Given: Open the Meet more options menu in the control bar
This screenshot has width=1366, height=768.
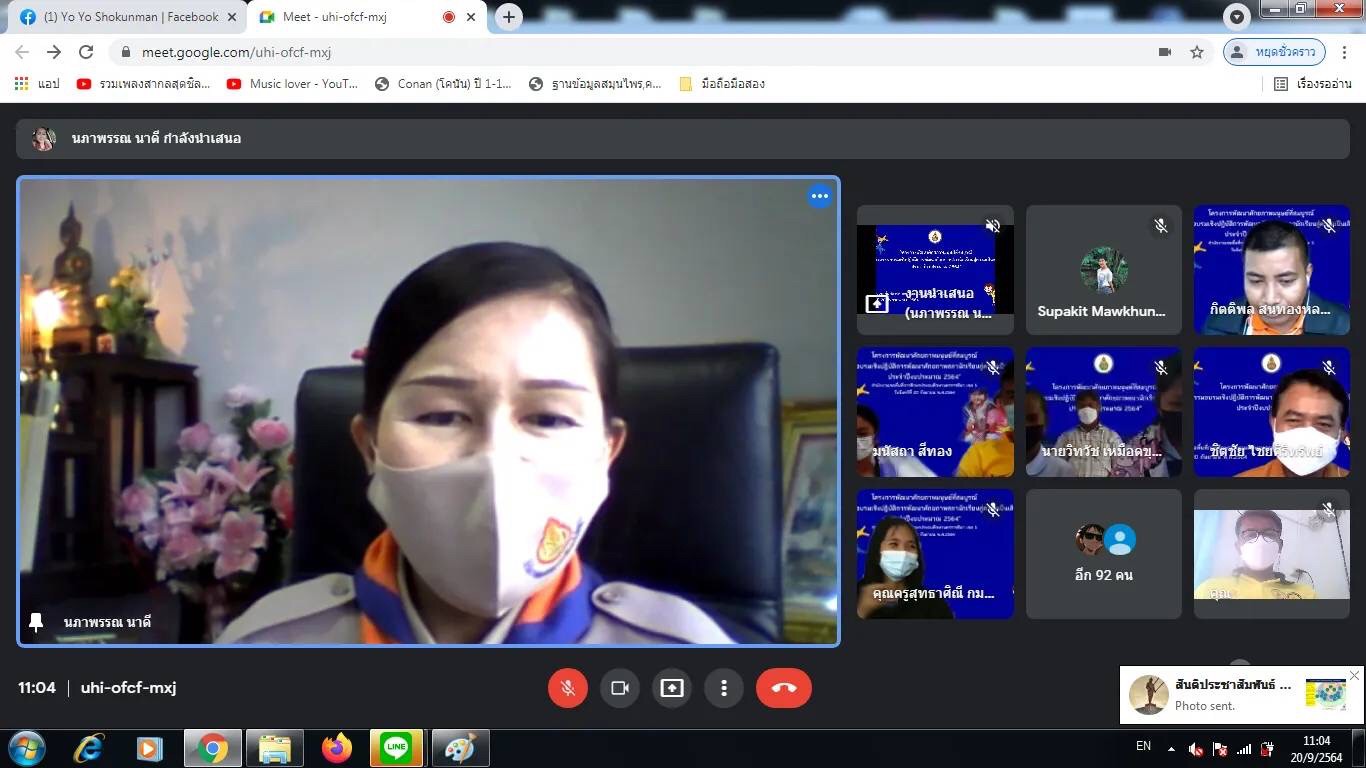Looking at the screenshot, I should 723,688.
